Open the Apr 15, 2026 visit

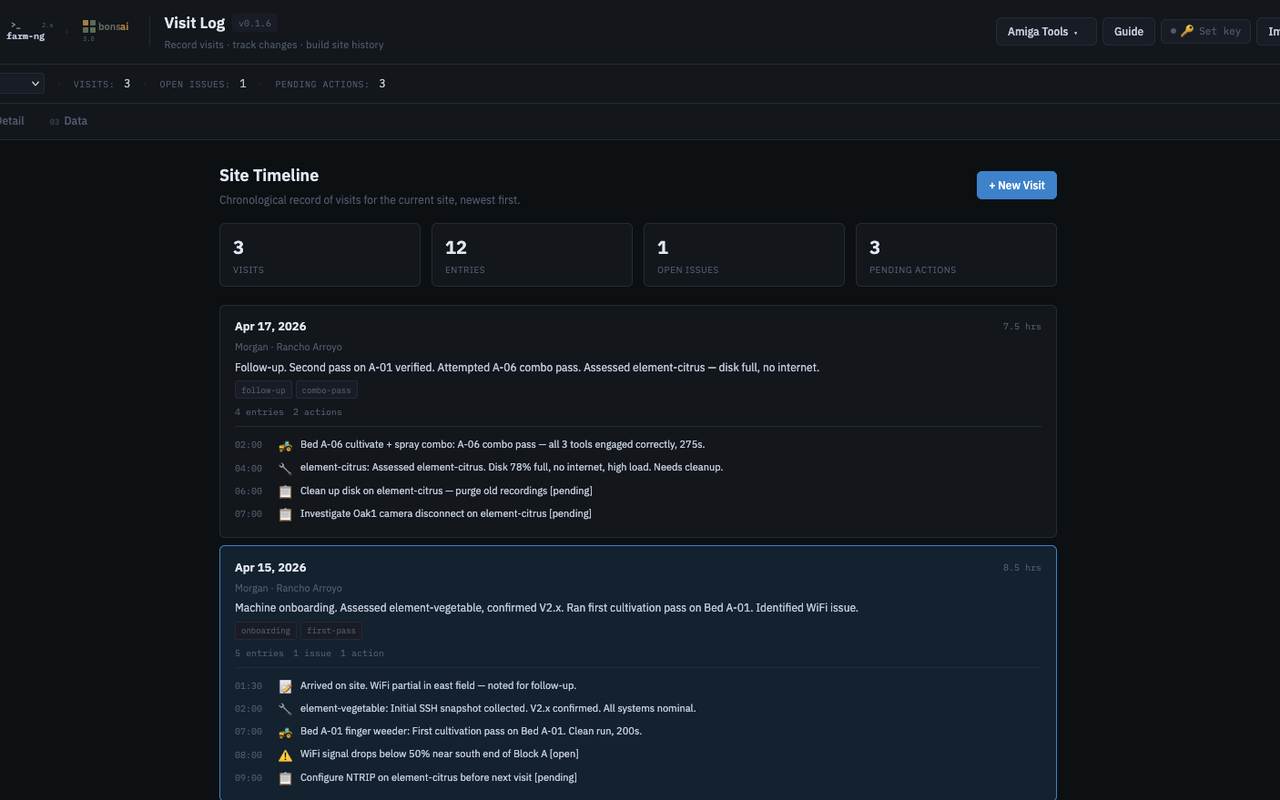(638, 672)
